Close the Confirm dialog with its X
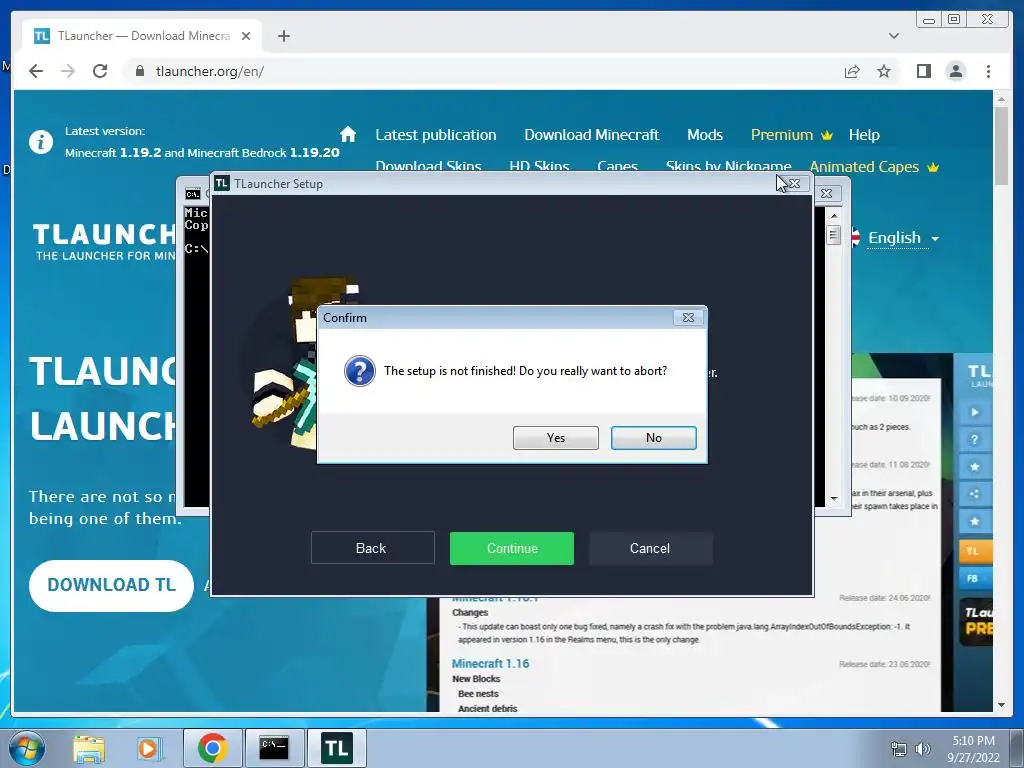This screenshot has height=768, width=1024. 688,317
